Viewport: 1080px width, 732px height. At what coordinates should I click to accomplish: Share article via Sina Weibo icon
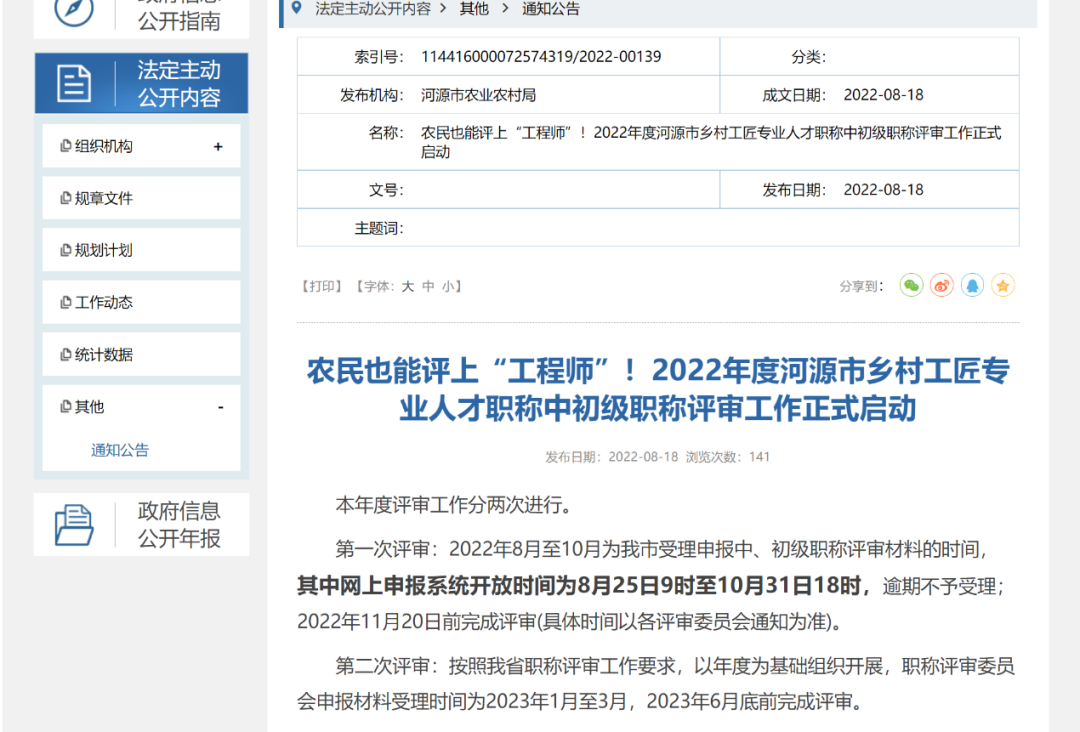point(941,286)
